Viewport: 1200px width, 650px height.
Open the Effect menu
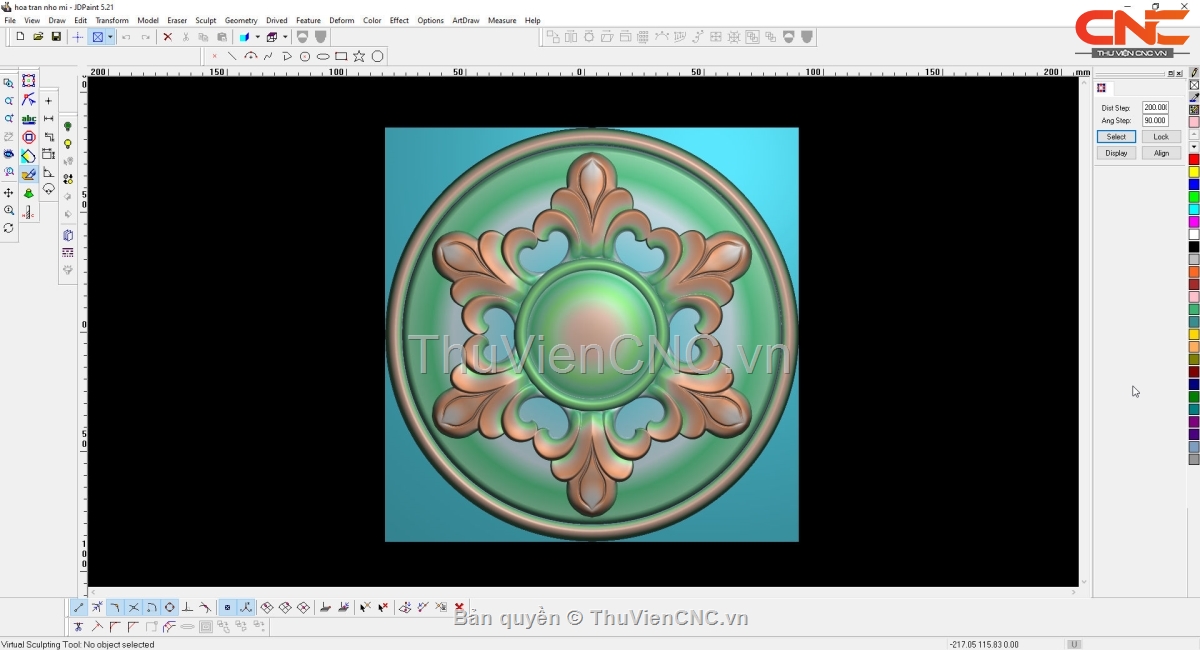coord(399,20)
